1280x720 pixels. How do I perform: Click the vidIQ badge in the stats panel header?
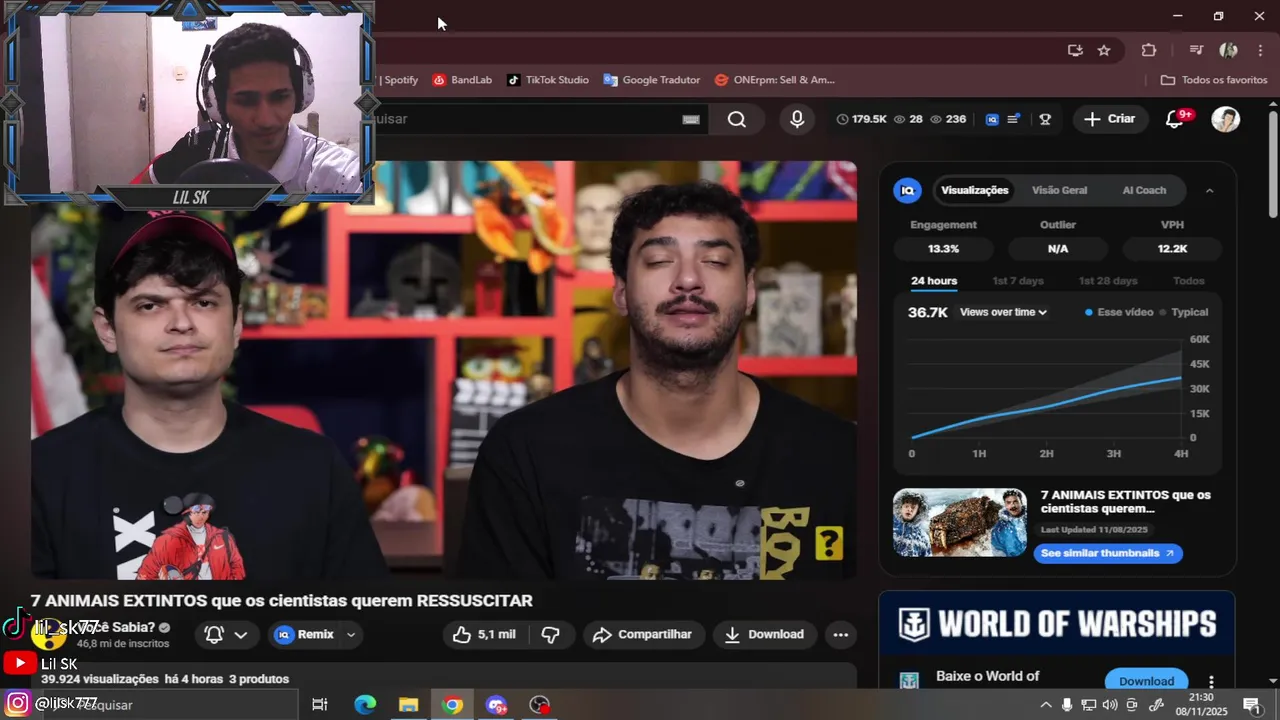[x=907, y=190]
